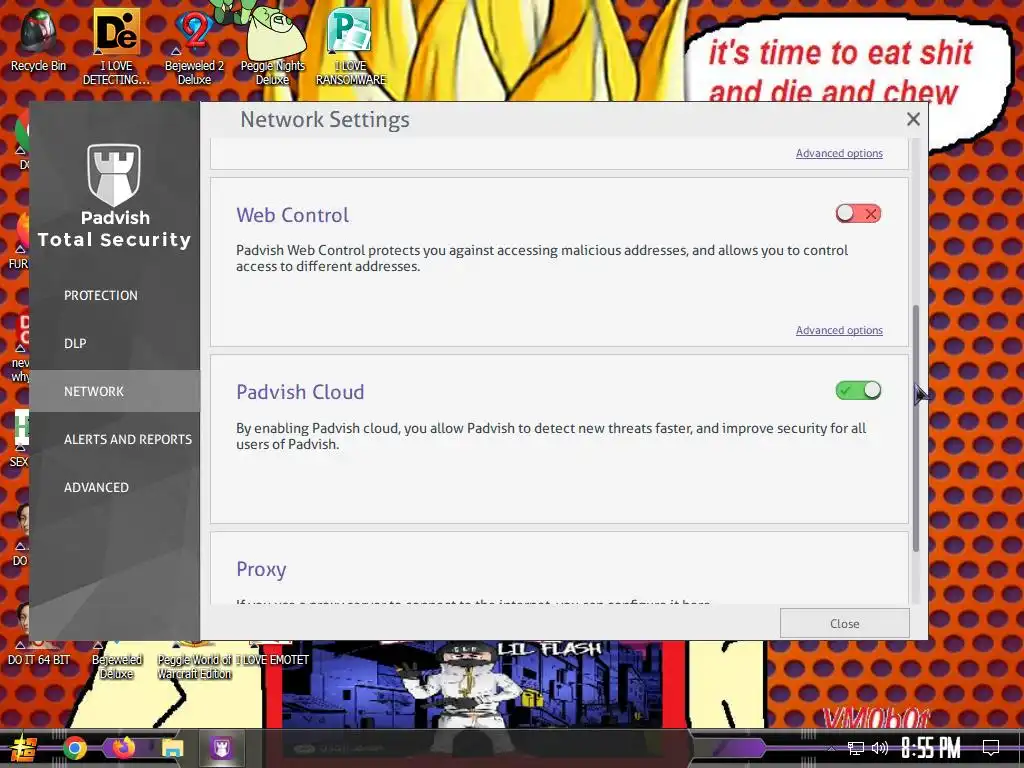Screen dimensions: 1024x768
Task: Launch Firefox from the taskbar
Action: 123,747
